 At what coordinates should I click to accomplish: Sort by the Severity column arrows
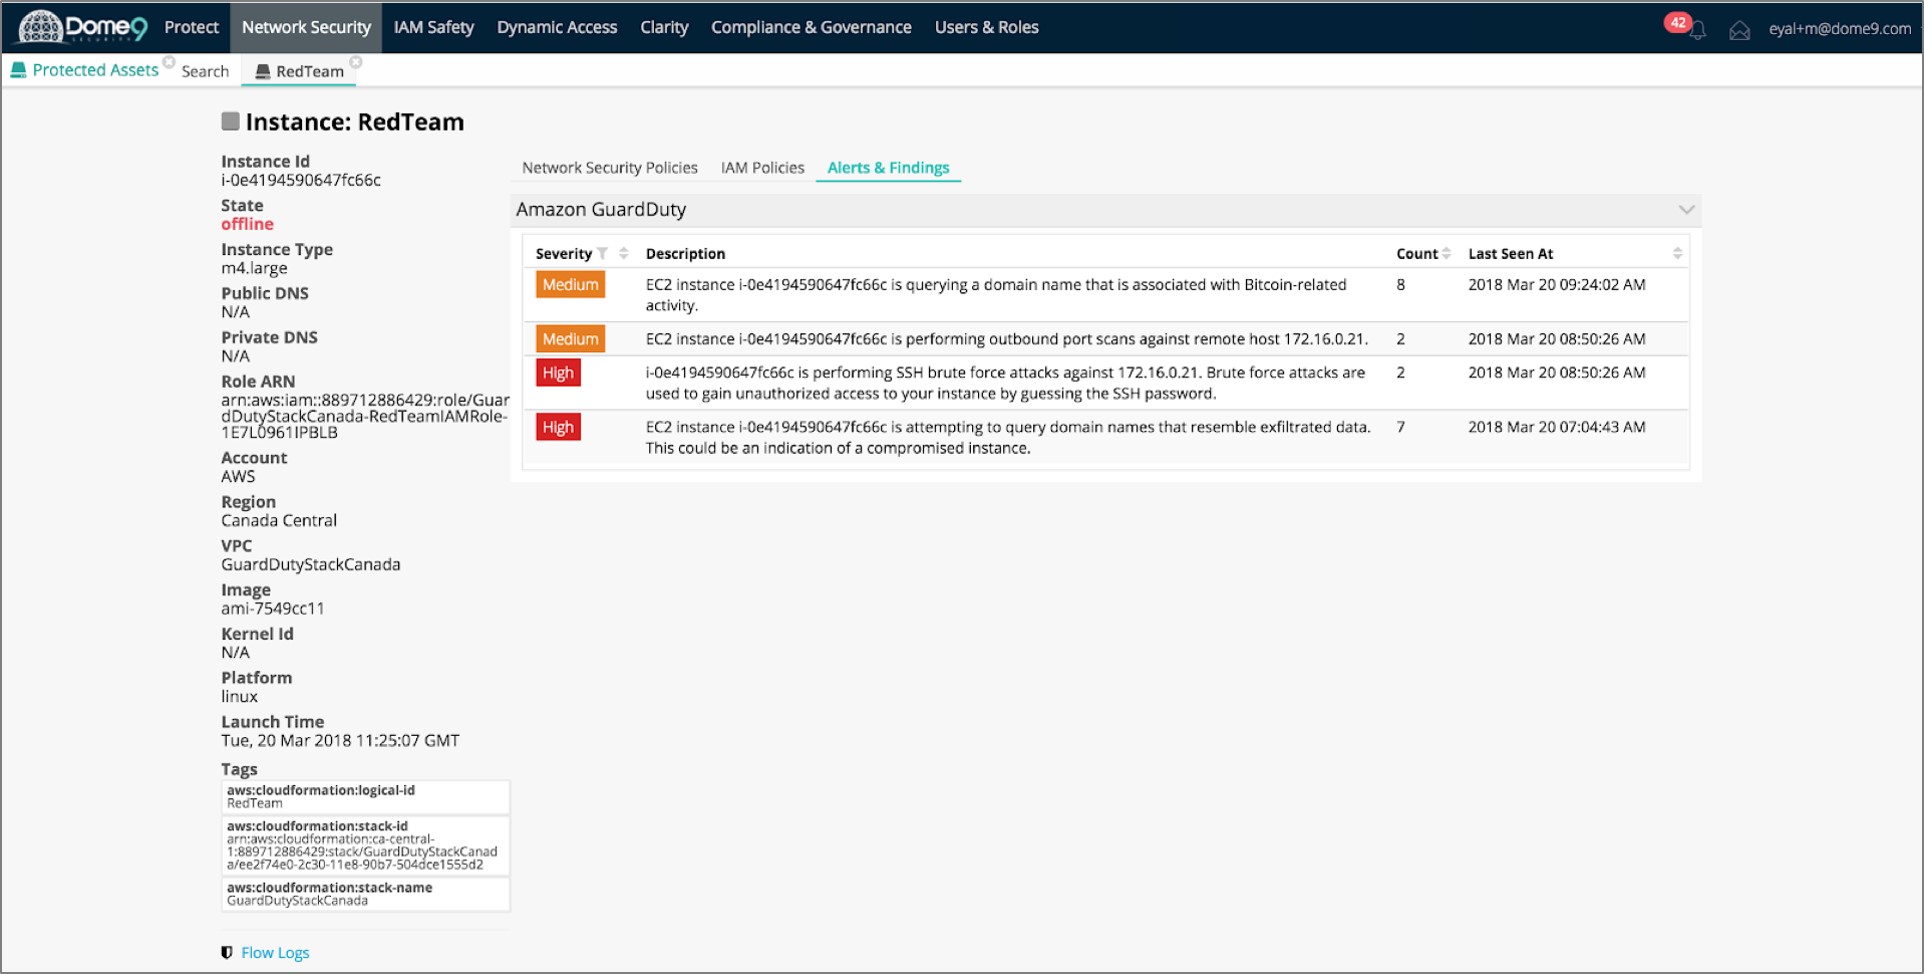624,253
